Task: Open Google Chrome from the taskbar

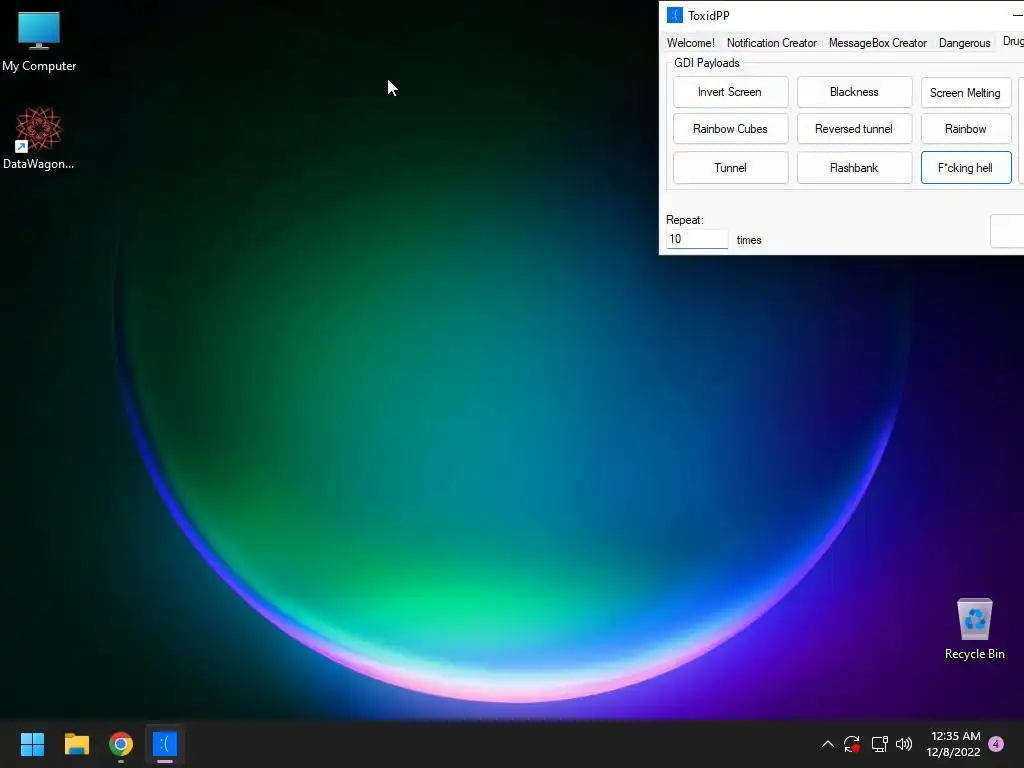Action: [x=121, y=744]
